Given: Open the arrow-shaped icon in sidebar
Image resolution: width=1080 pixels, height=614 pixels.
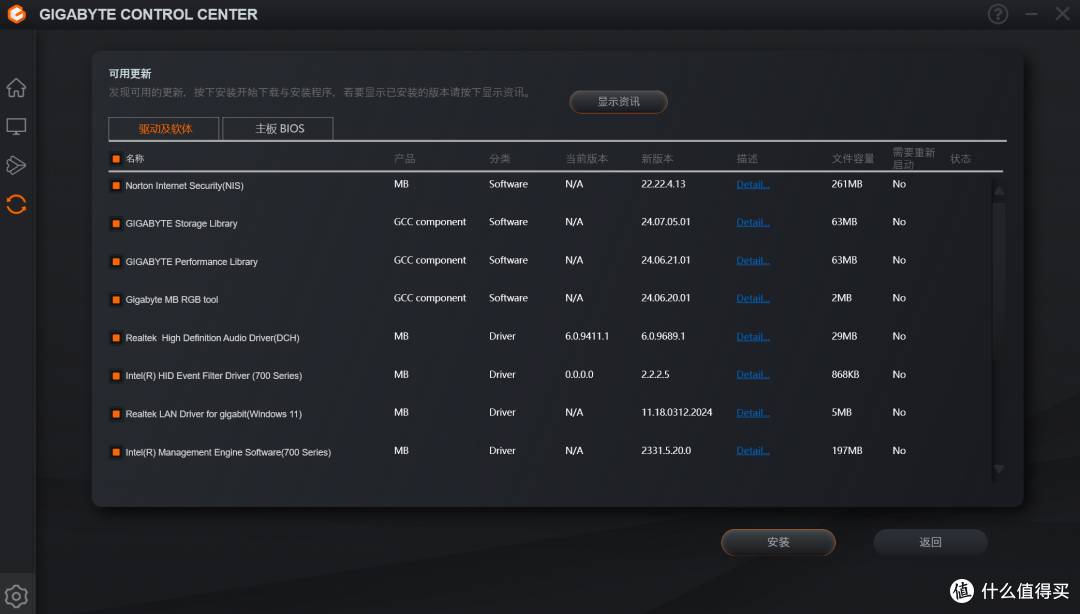Looking at the screenshot, I should pos(17,165).
